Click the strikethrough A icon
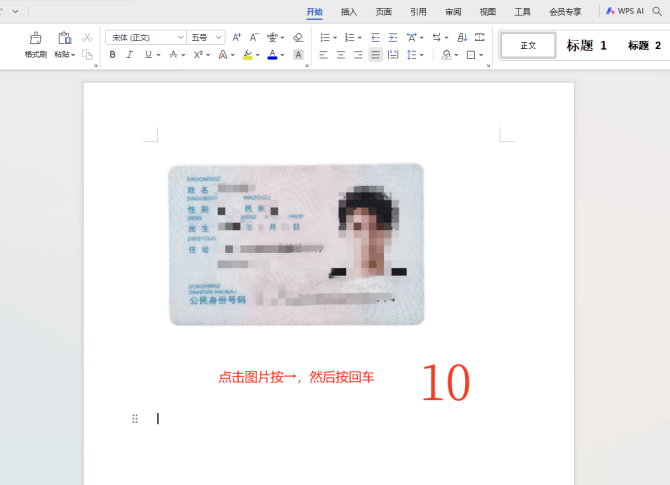Image resolution: width=670 pixels, height=485 pixels. point(173,55)
